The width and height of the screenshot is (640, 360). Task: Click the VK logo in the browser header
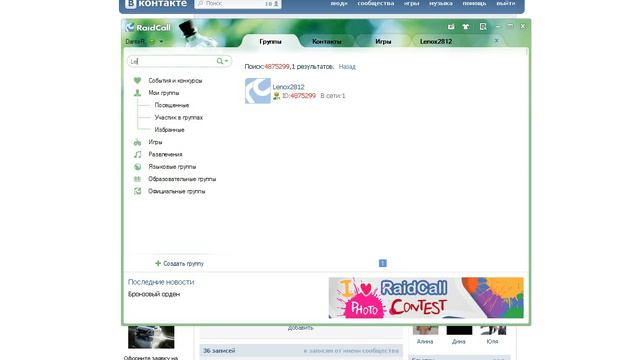coord(131,4)
